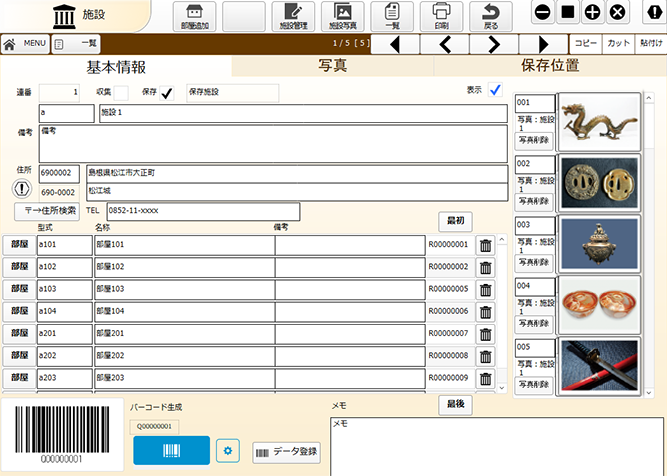Open barcode settings via the gear icon
Screen dimensions: 667x476
228,452
